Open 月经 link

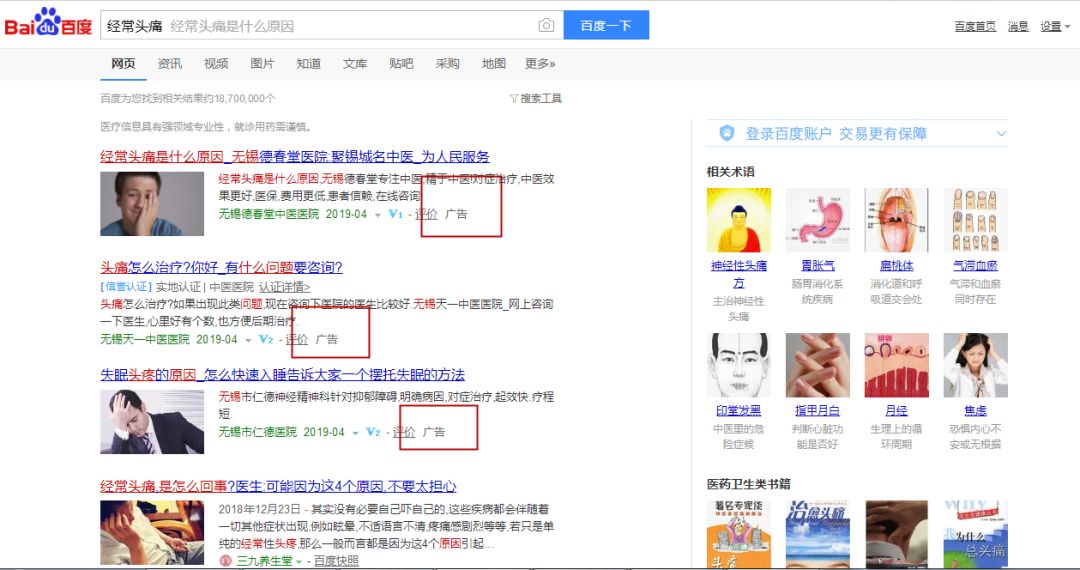point(896,411)
